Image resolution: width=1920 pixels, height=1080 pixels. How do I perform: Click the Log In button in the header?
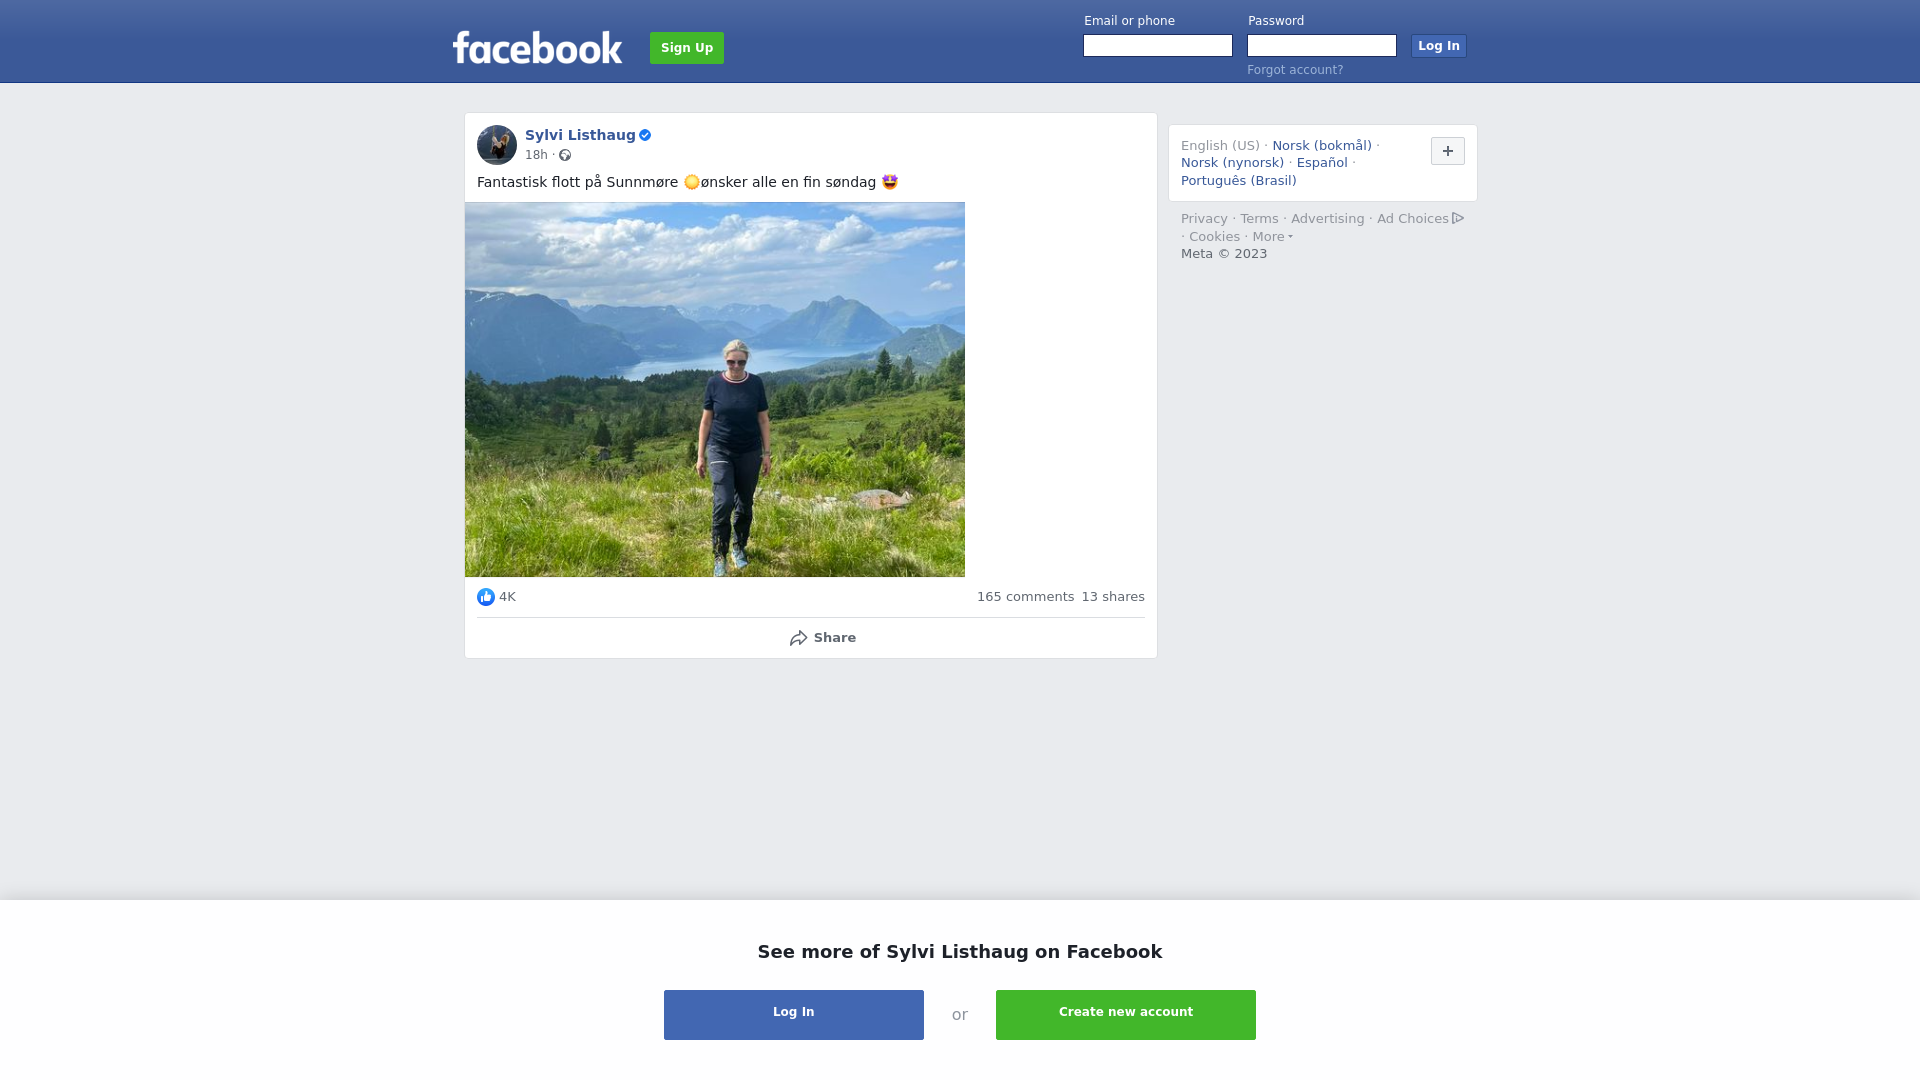(1439, 46)
